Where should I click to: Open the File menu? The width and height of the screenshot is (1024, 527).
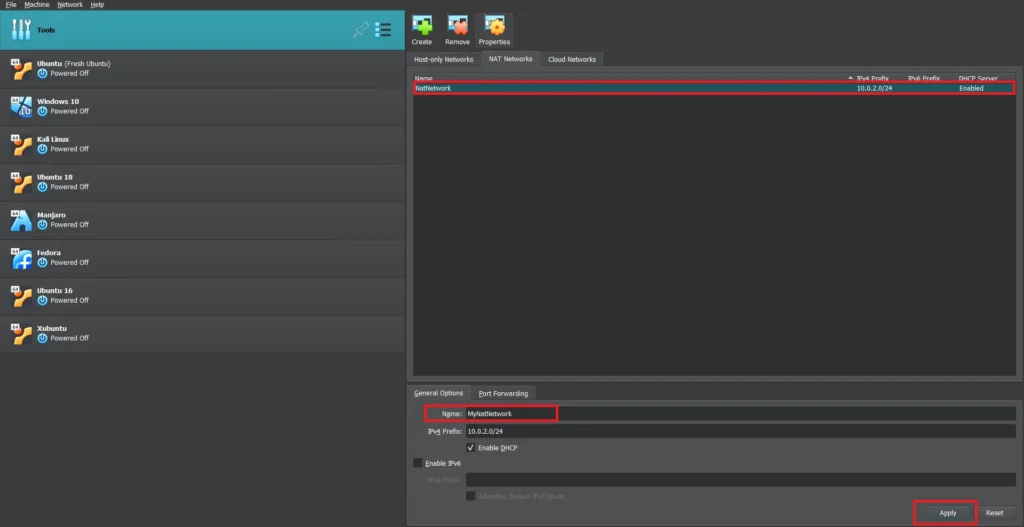tap(11, 5)
